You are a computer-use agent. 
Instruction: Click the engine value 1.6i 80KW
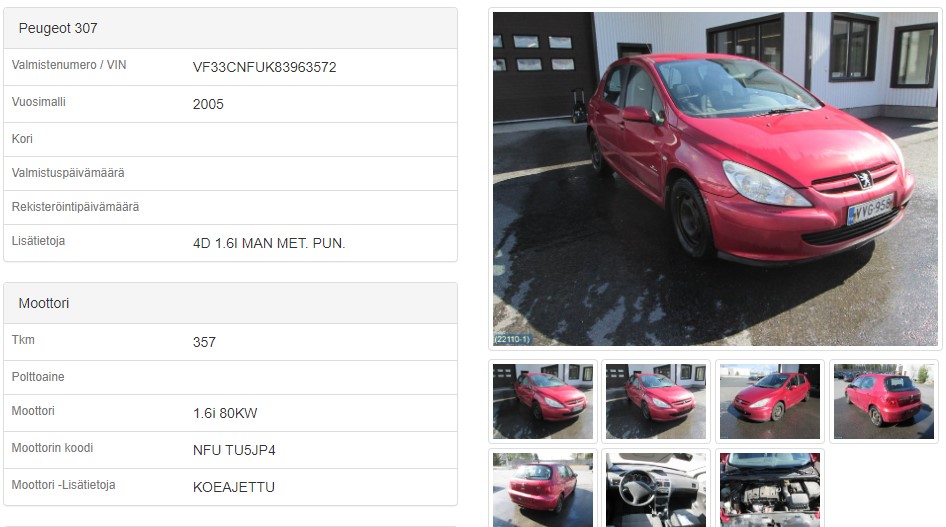click(225, 413)
